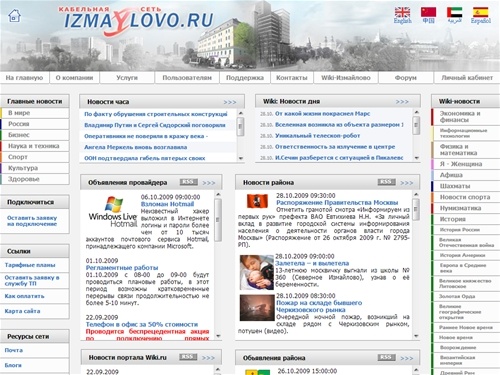
Task: Open Распоряжение Правительства Москвы headline
Action: (337, 203)
